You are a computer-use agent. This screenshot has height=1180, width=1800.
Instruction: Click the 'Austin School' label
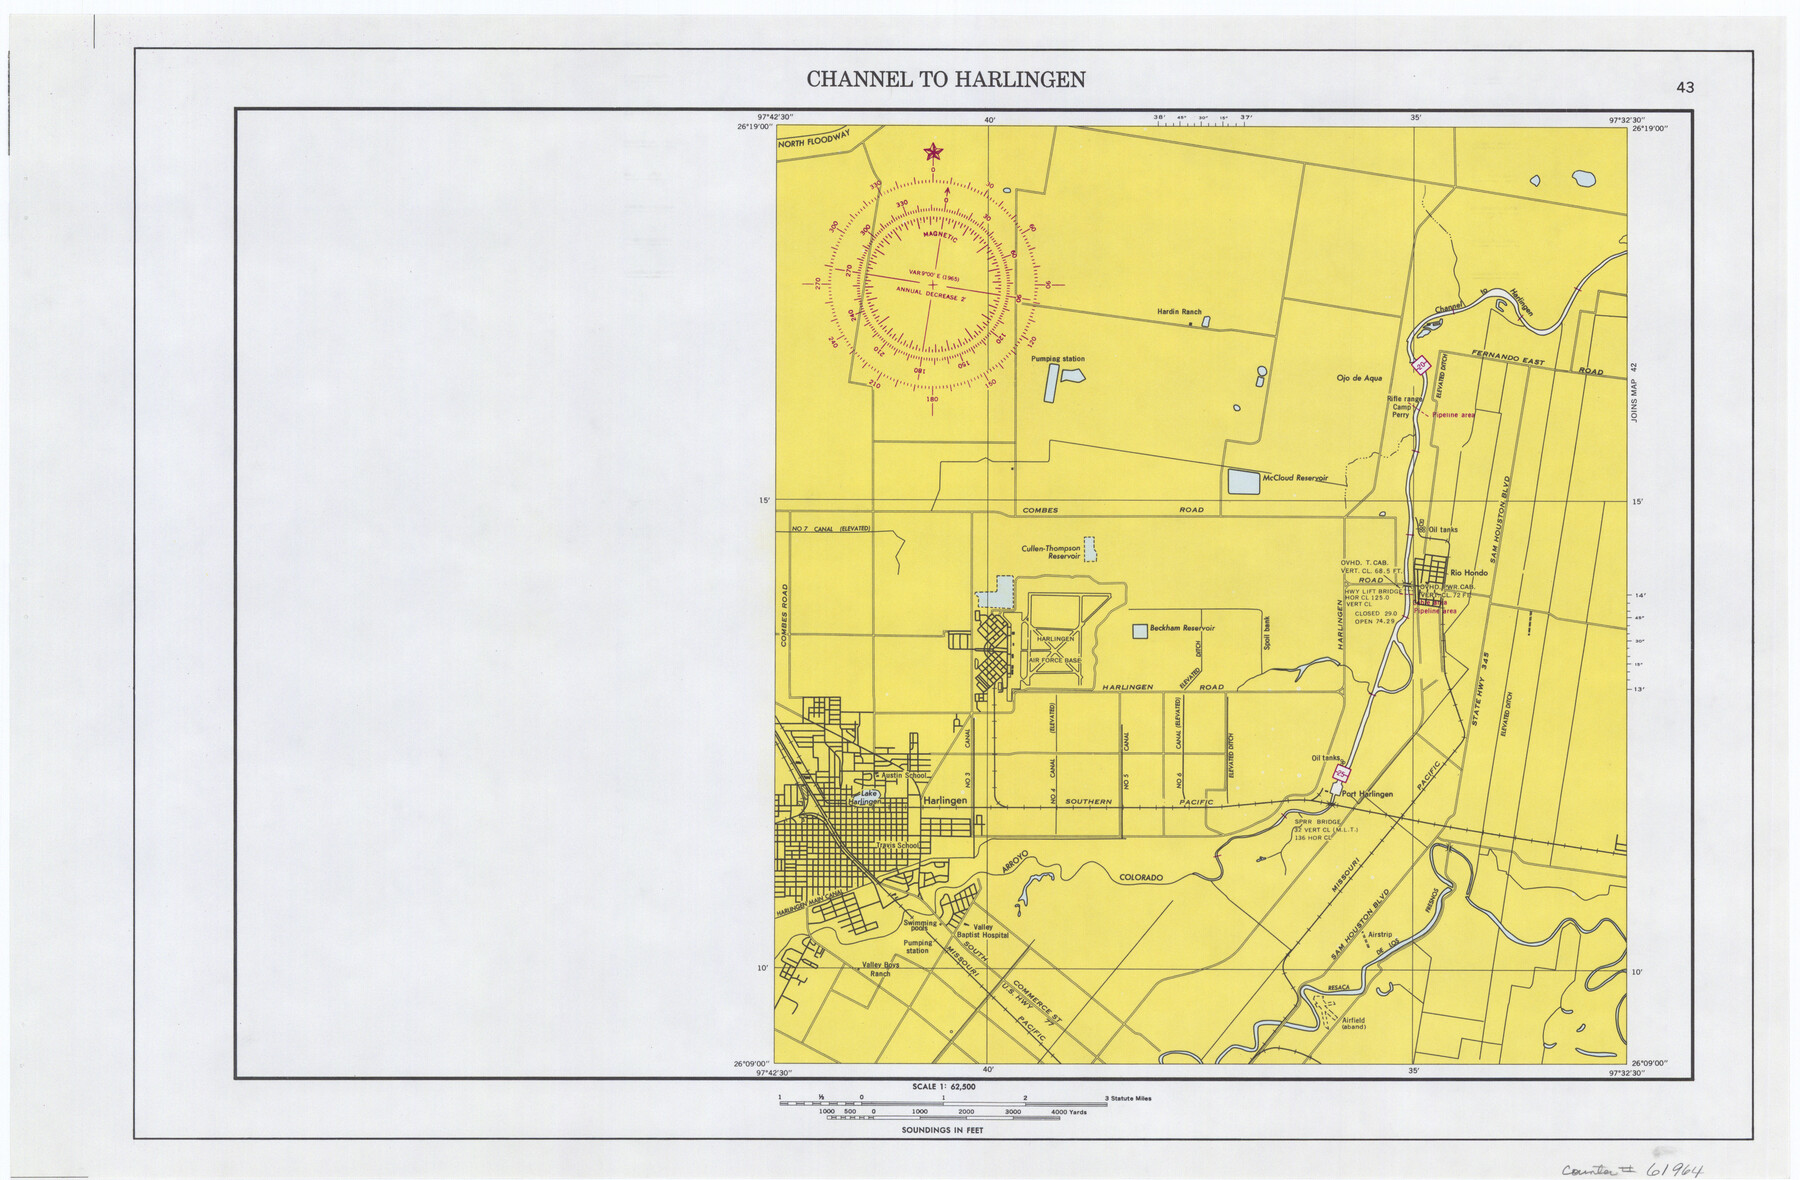point(904,775)
